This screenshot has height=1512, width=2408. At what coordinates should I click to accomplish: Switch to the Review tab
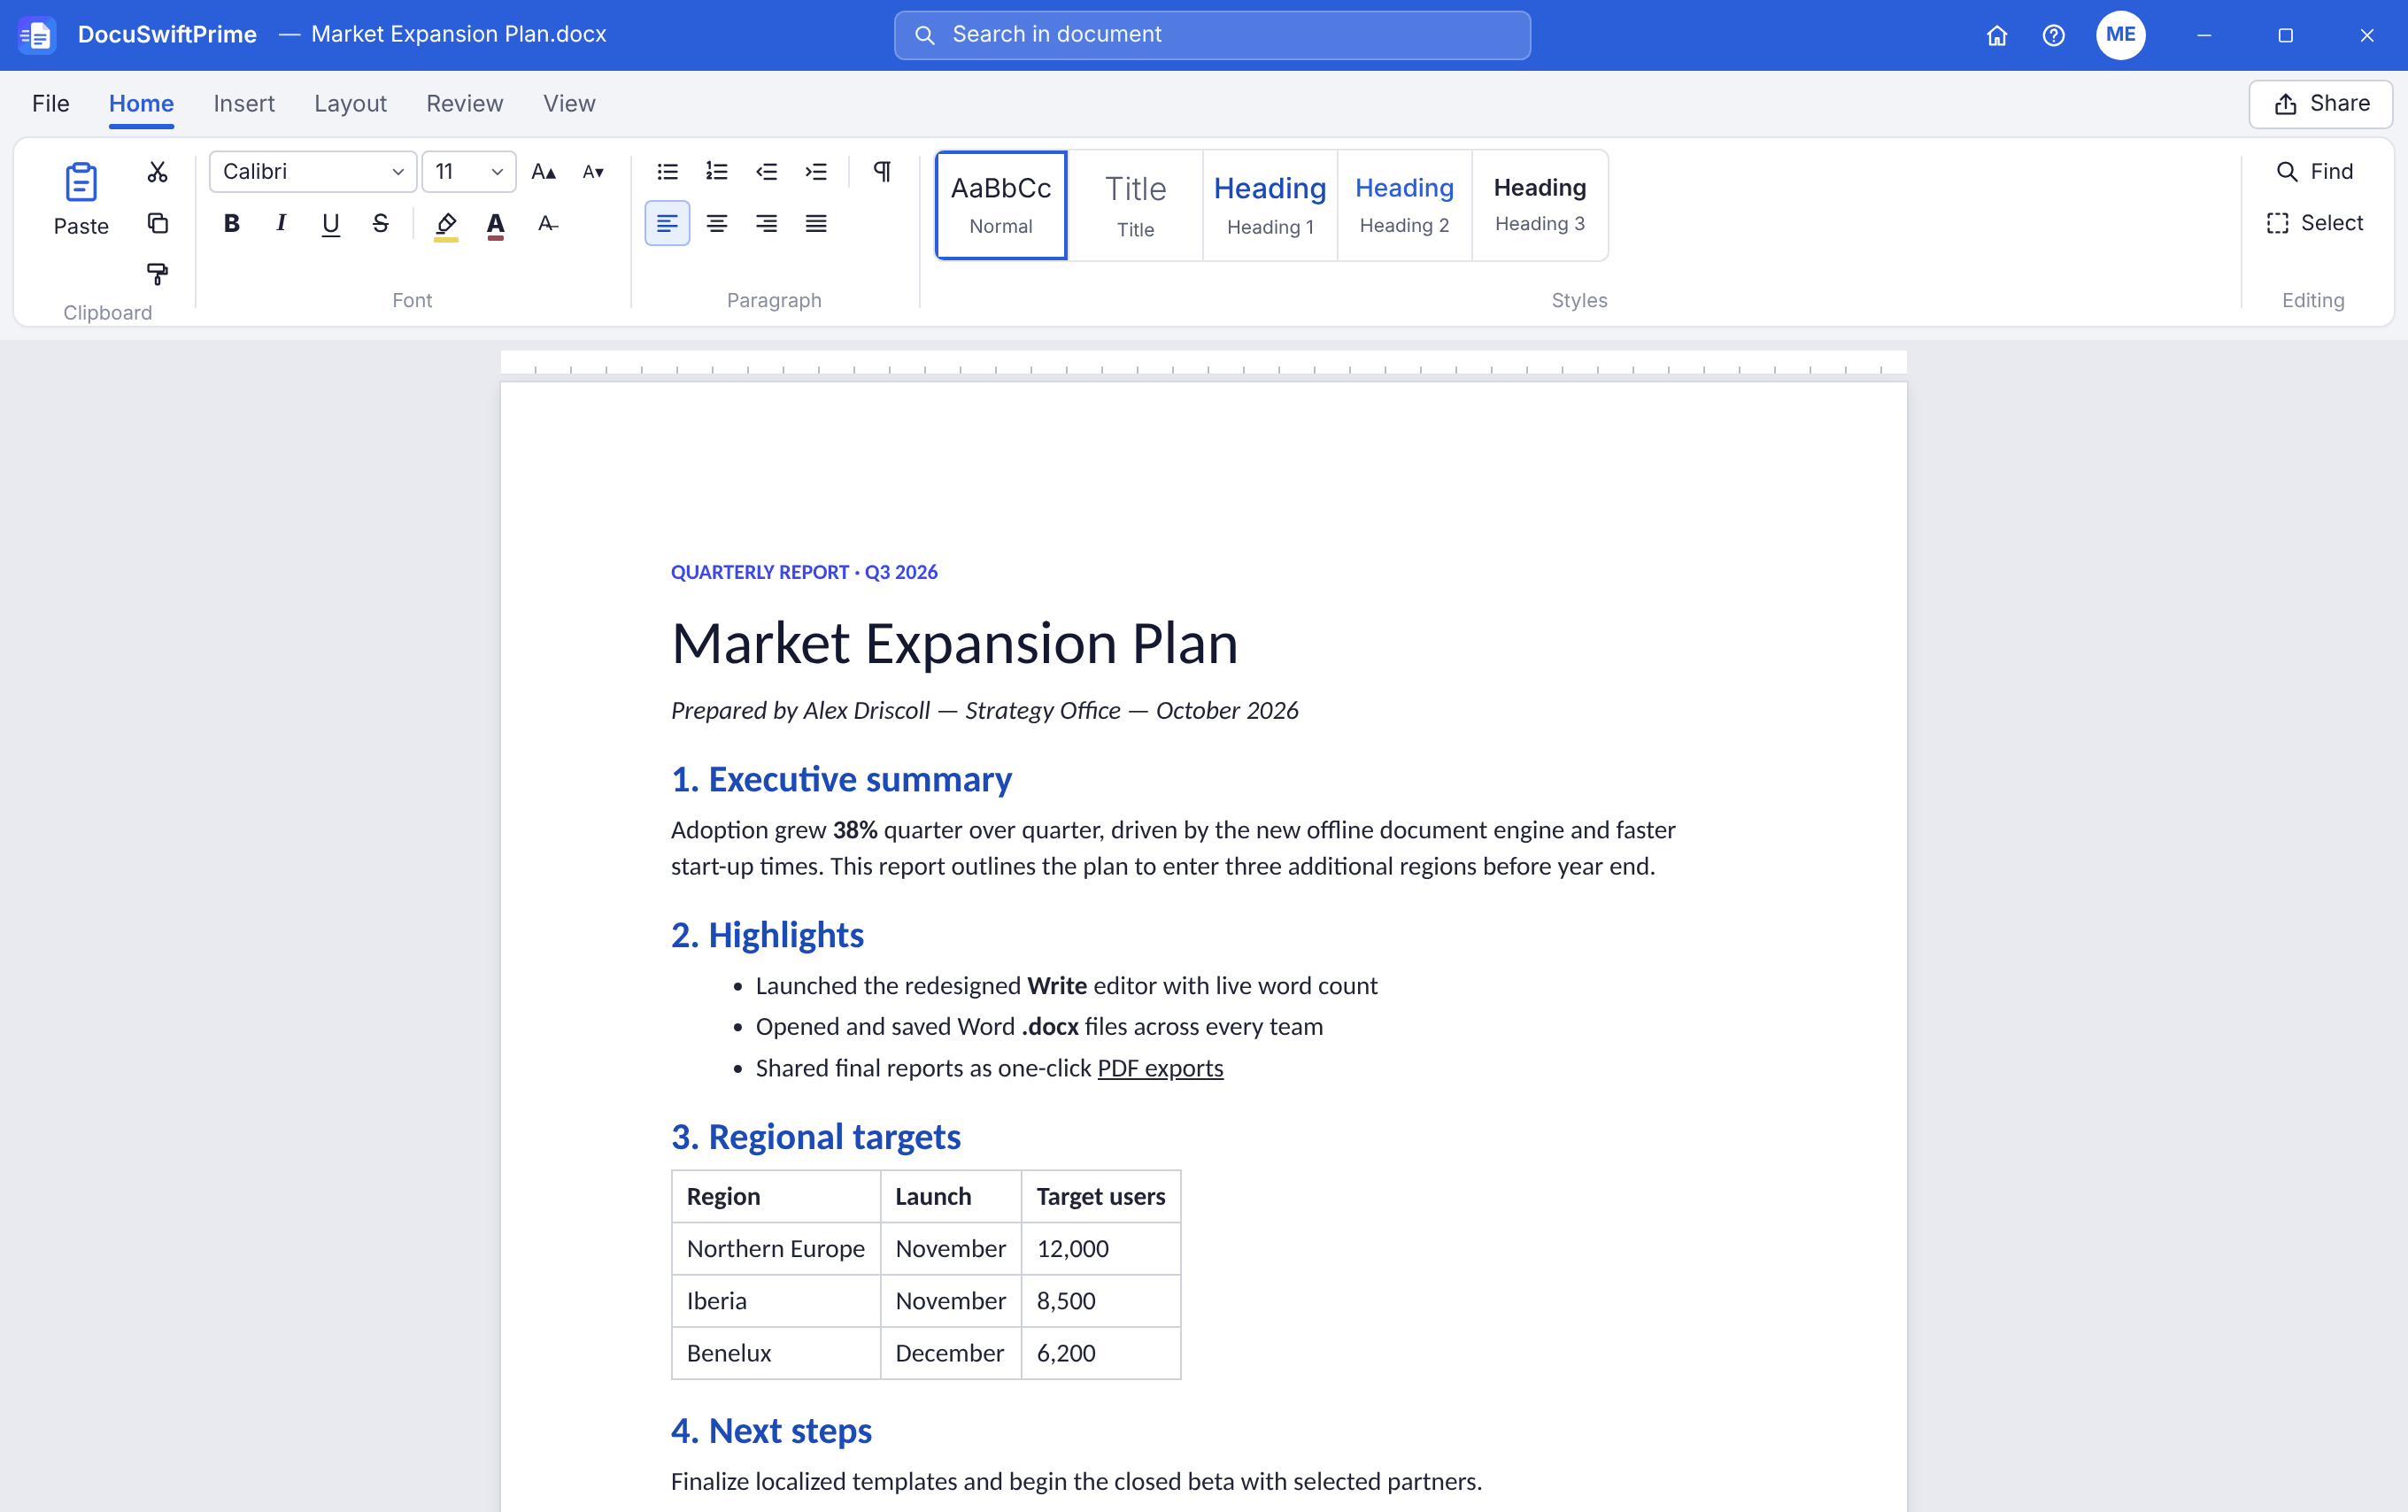pos(465,103)
